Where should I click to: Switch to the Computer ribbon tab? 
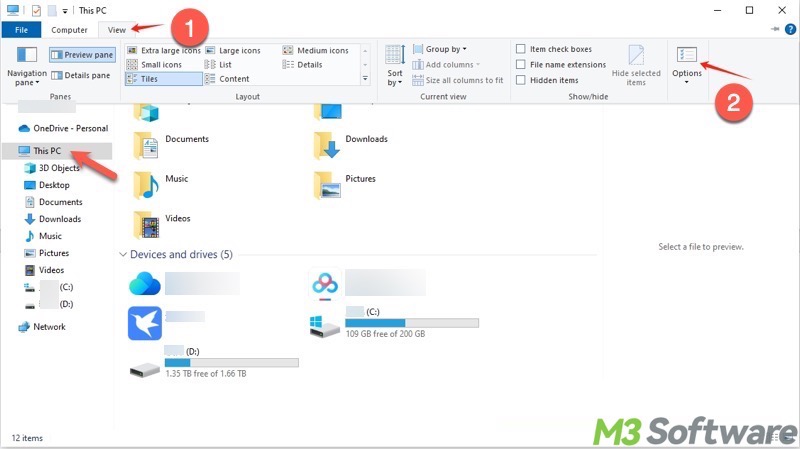pos(70,30)
